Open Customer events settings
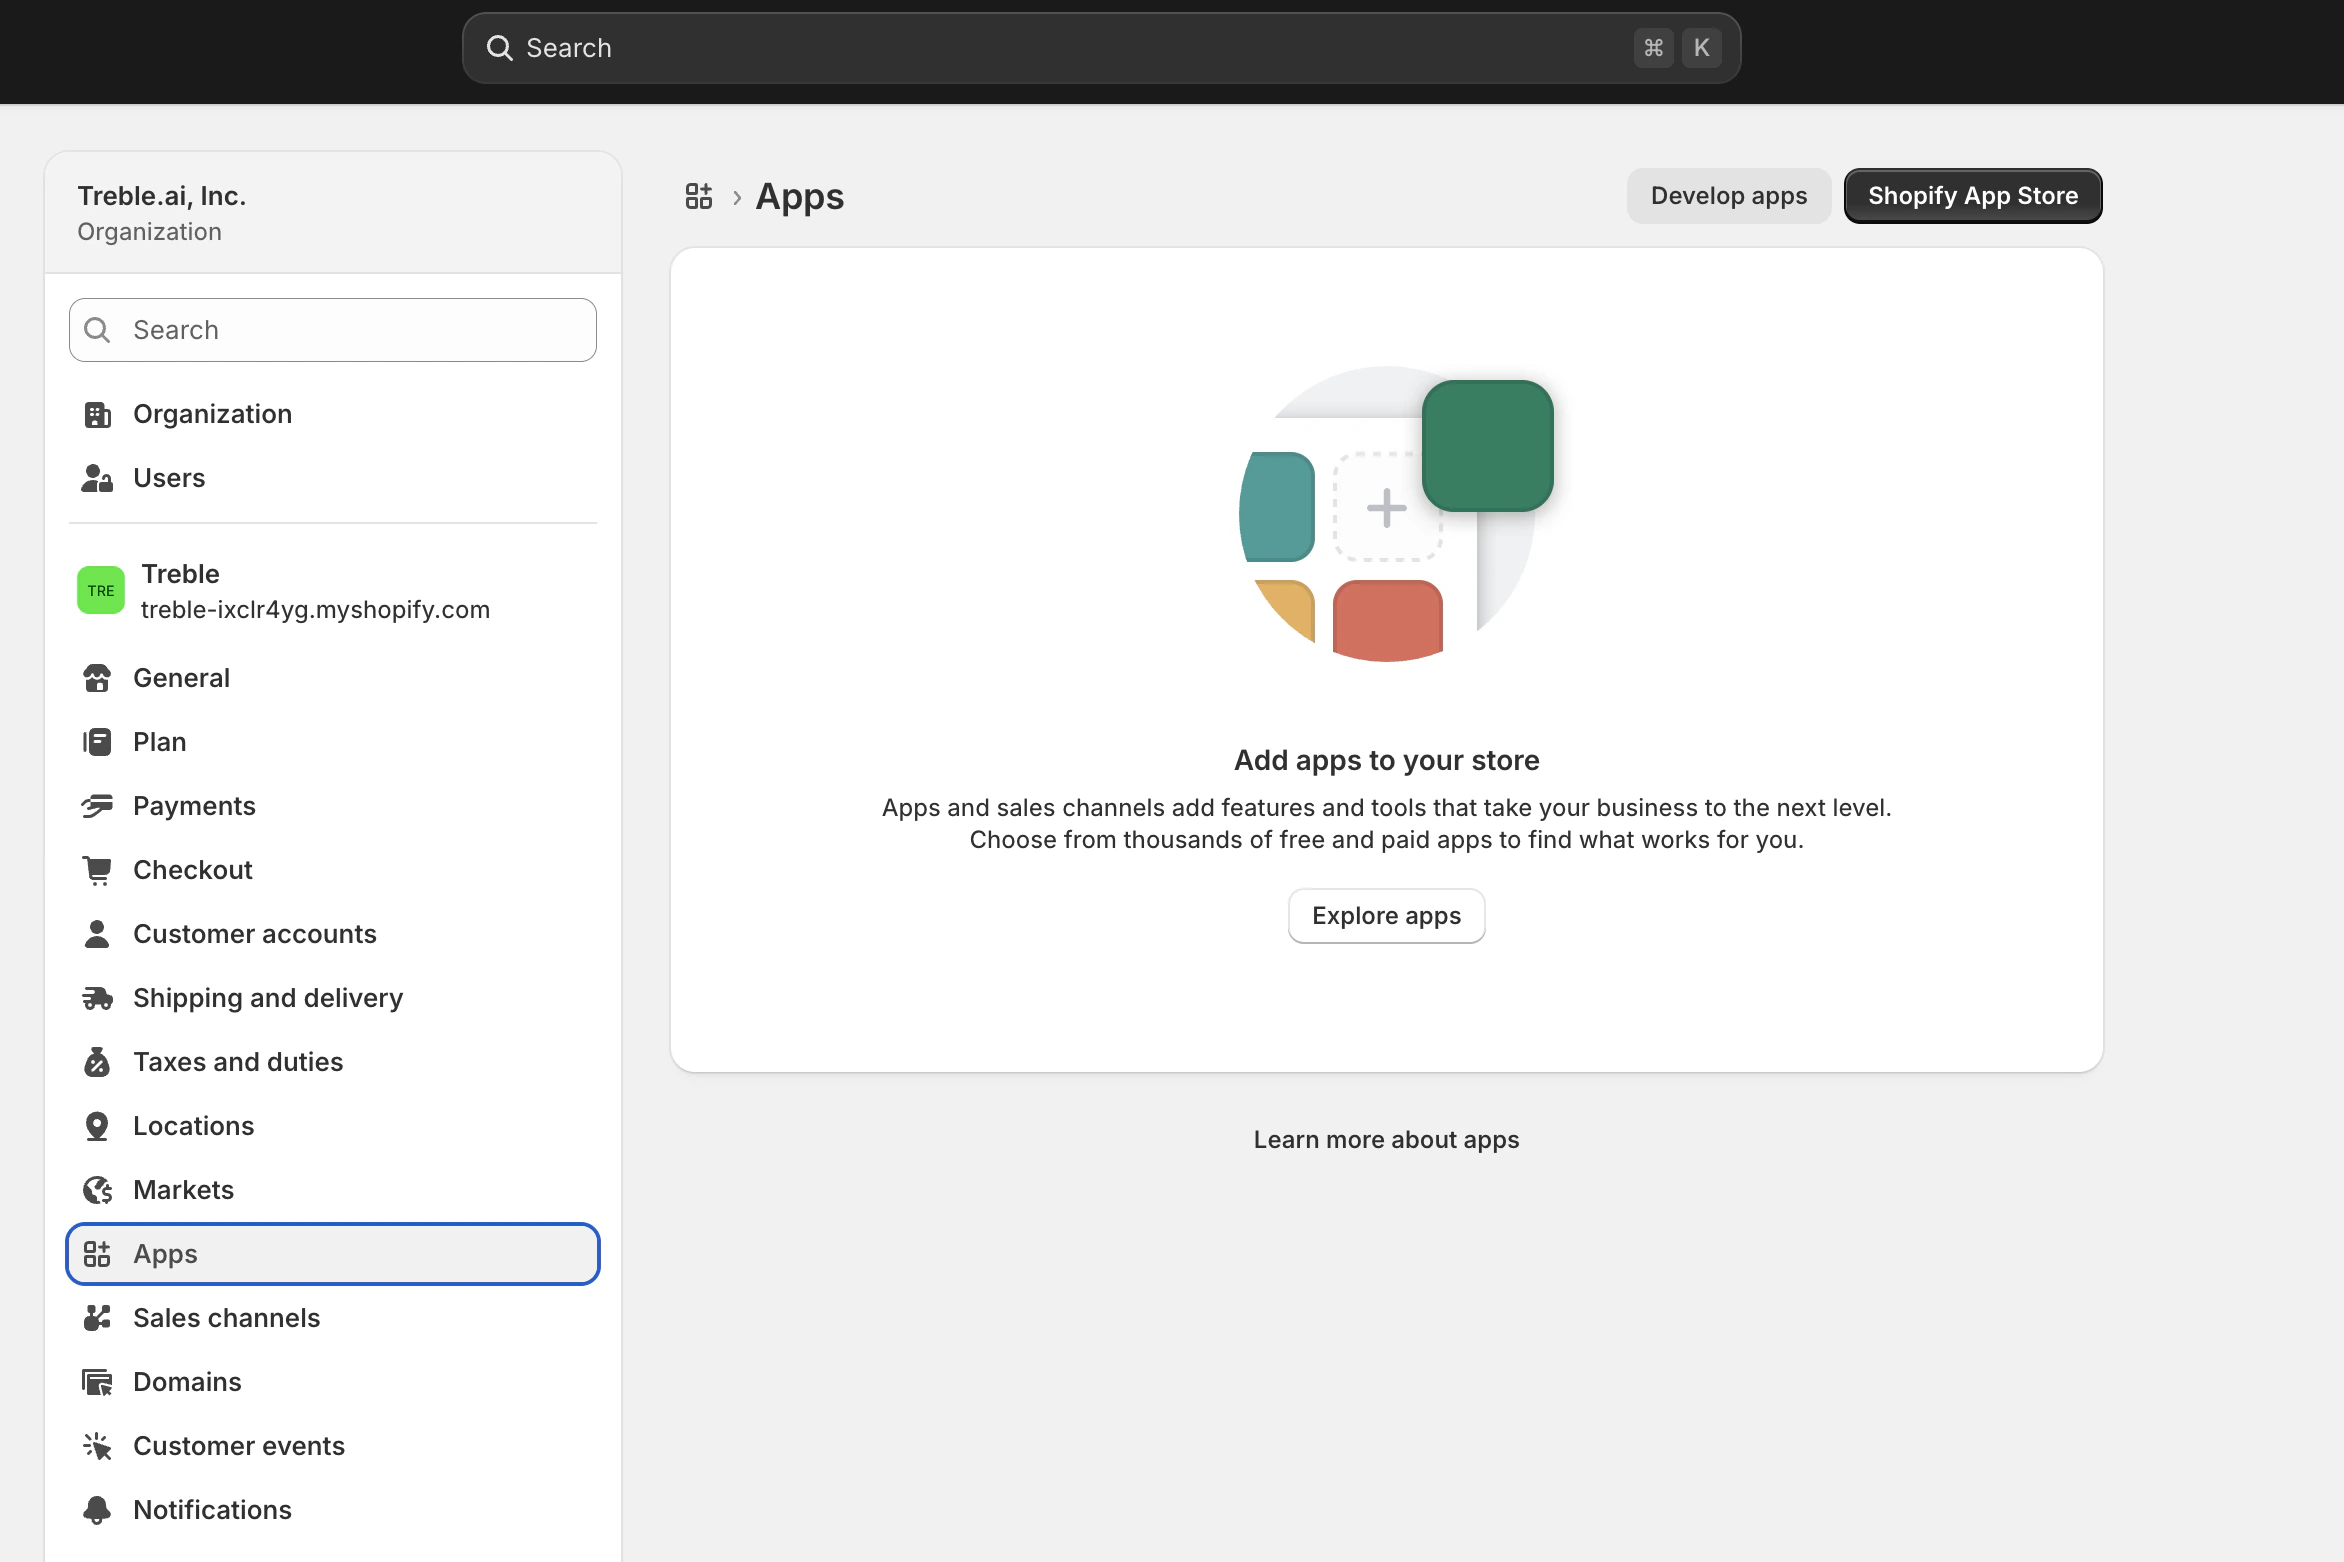Image resolution: width=2344 pixels, height=1562 pixels. 333,1446
